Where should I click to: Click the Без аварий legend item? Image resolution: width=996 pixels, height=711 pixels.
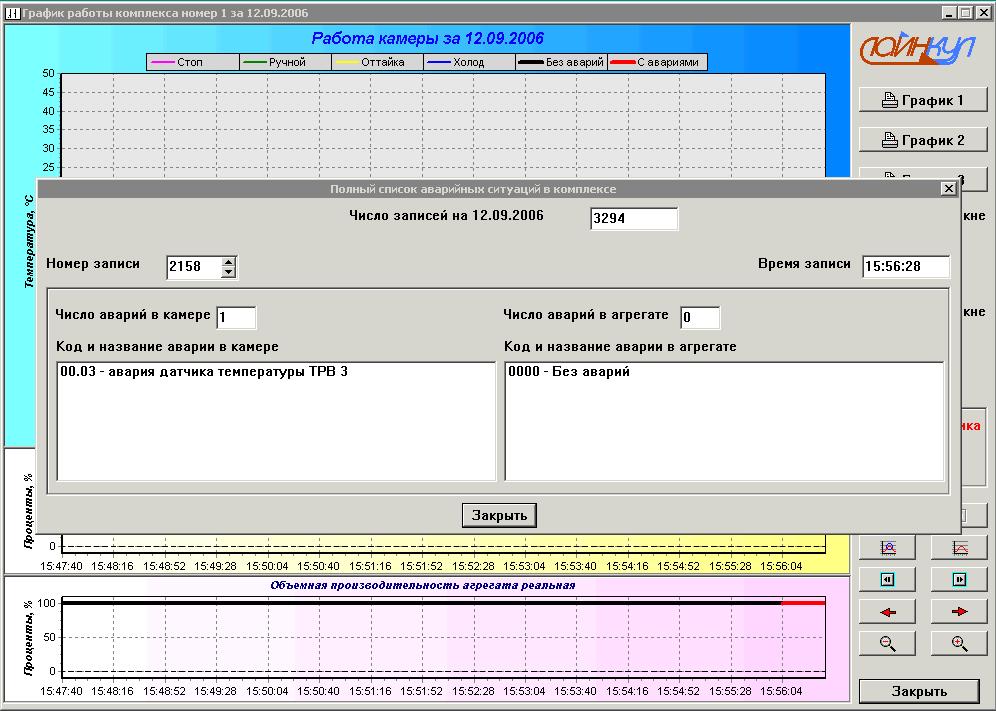pyautogui.click(x=562, y=62)
